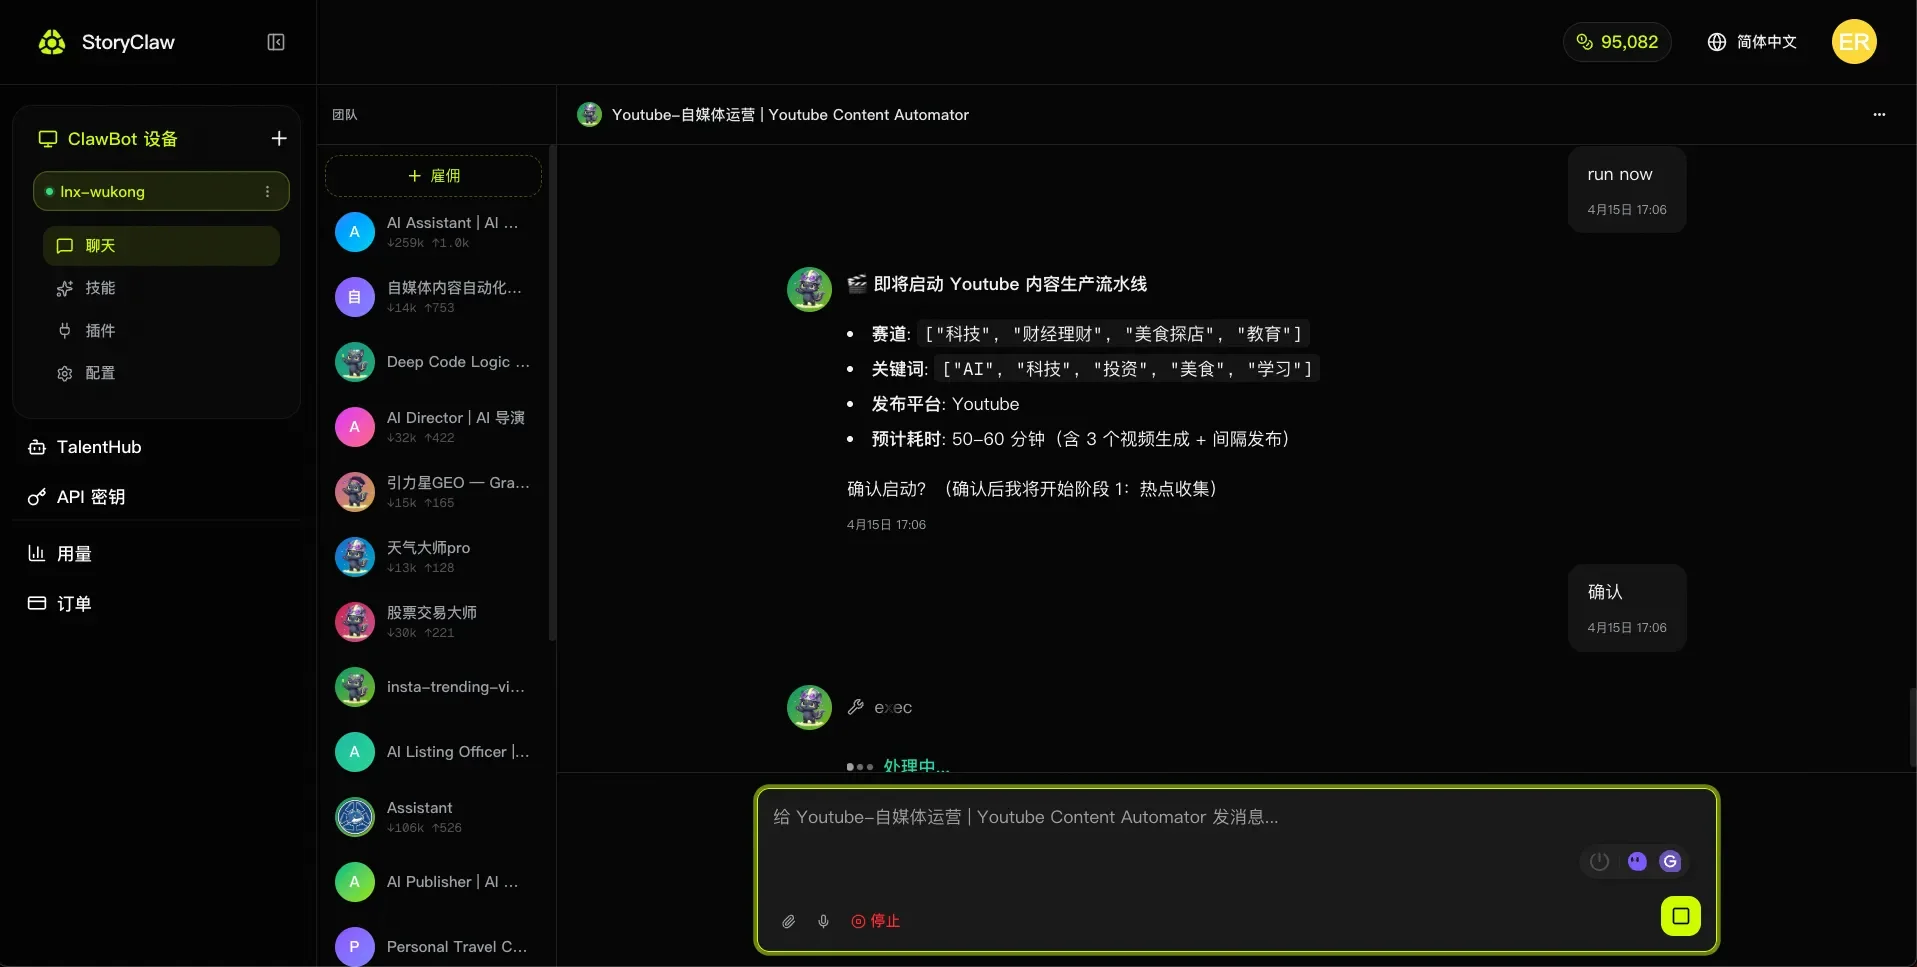This screenshot has height=967, width=1917.
Task: Add a new ClawBot device with plus
Action: [x=279, y=138]
